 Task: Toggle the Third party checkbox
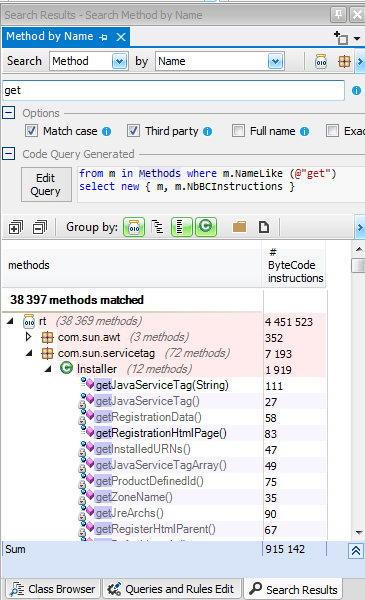click(133, 131)
